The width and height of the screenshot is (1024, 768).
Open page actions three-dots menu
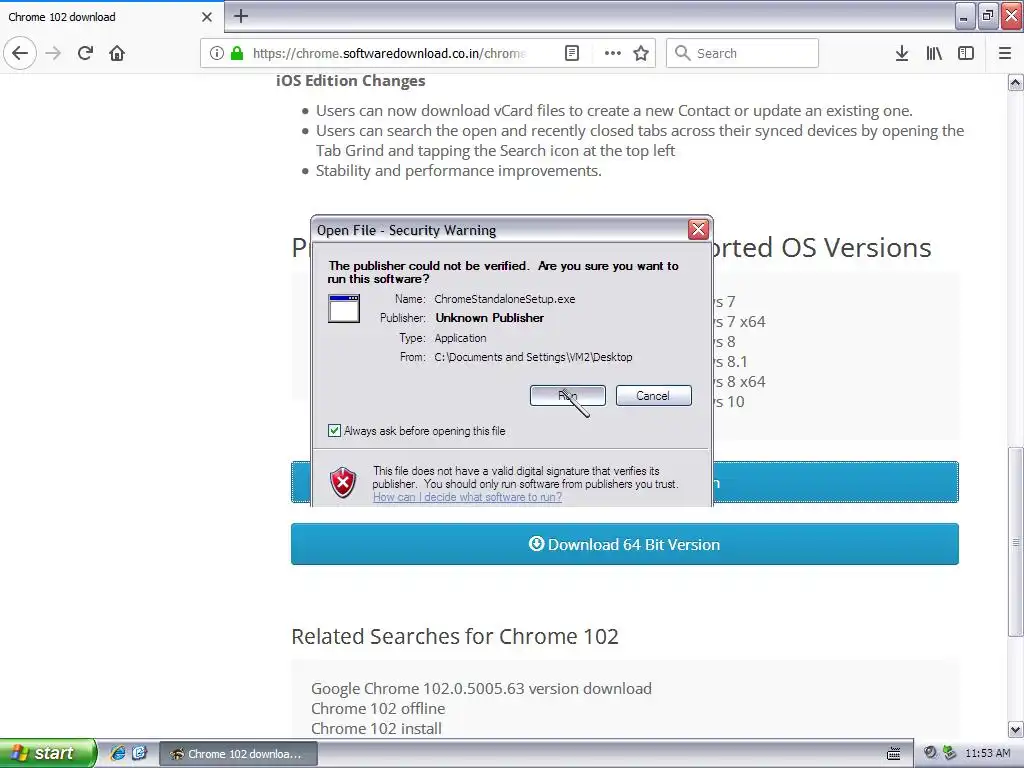[613, 53]
